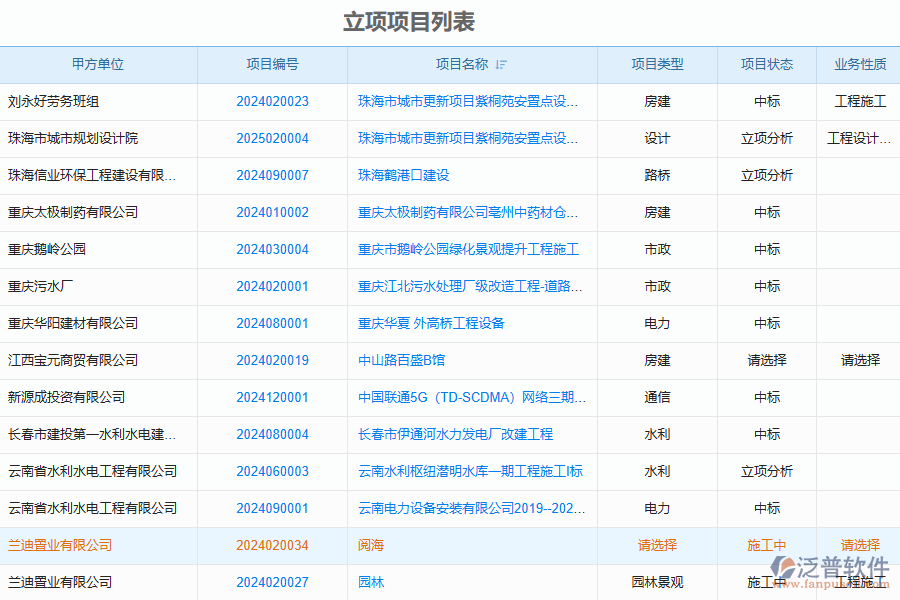The image size is (900, 600).
Task: Open project number link 2025020004
Action: click(x=272, y=139)
